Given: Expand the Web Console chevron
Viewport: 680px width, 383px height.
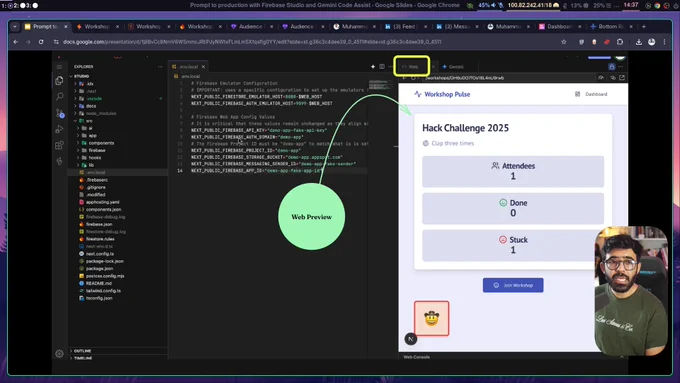Looking at the screenshot, I should pos(622,357).
